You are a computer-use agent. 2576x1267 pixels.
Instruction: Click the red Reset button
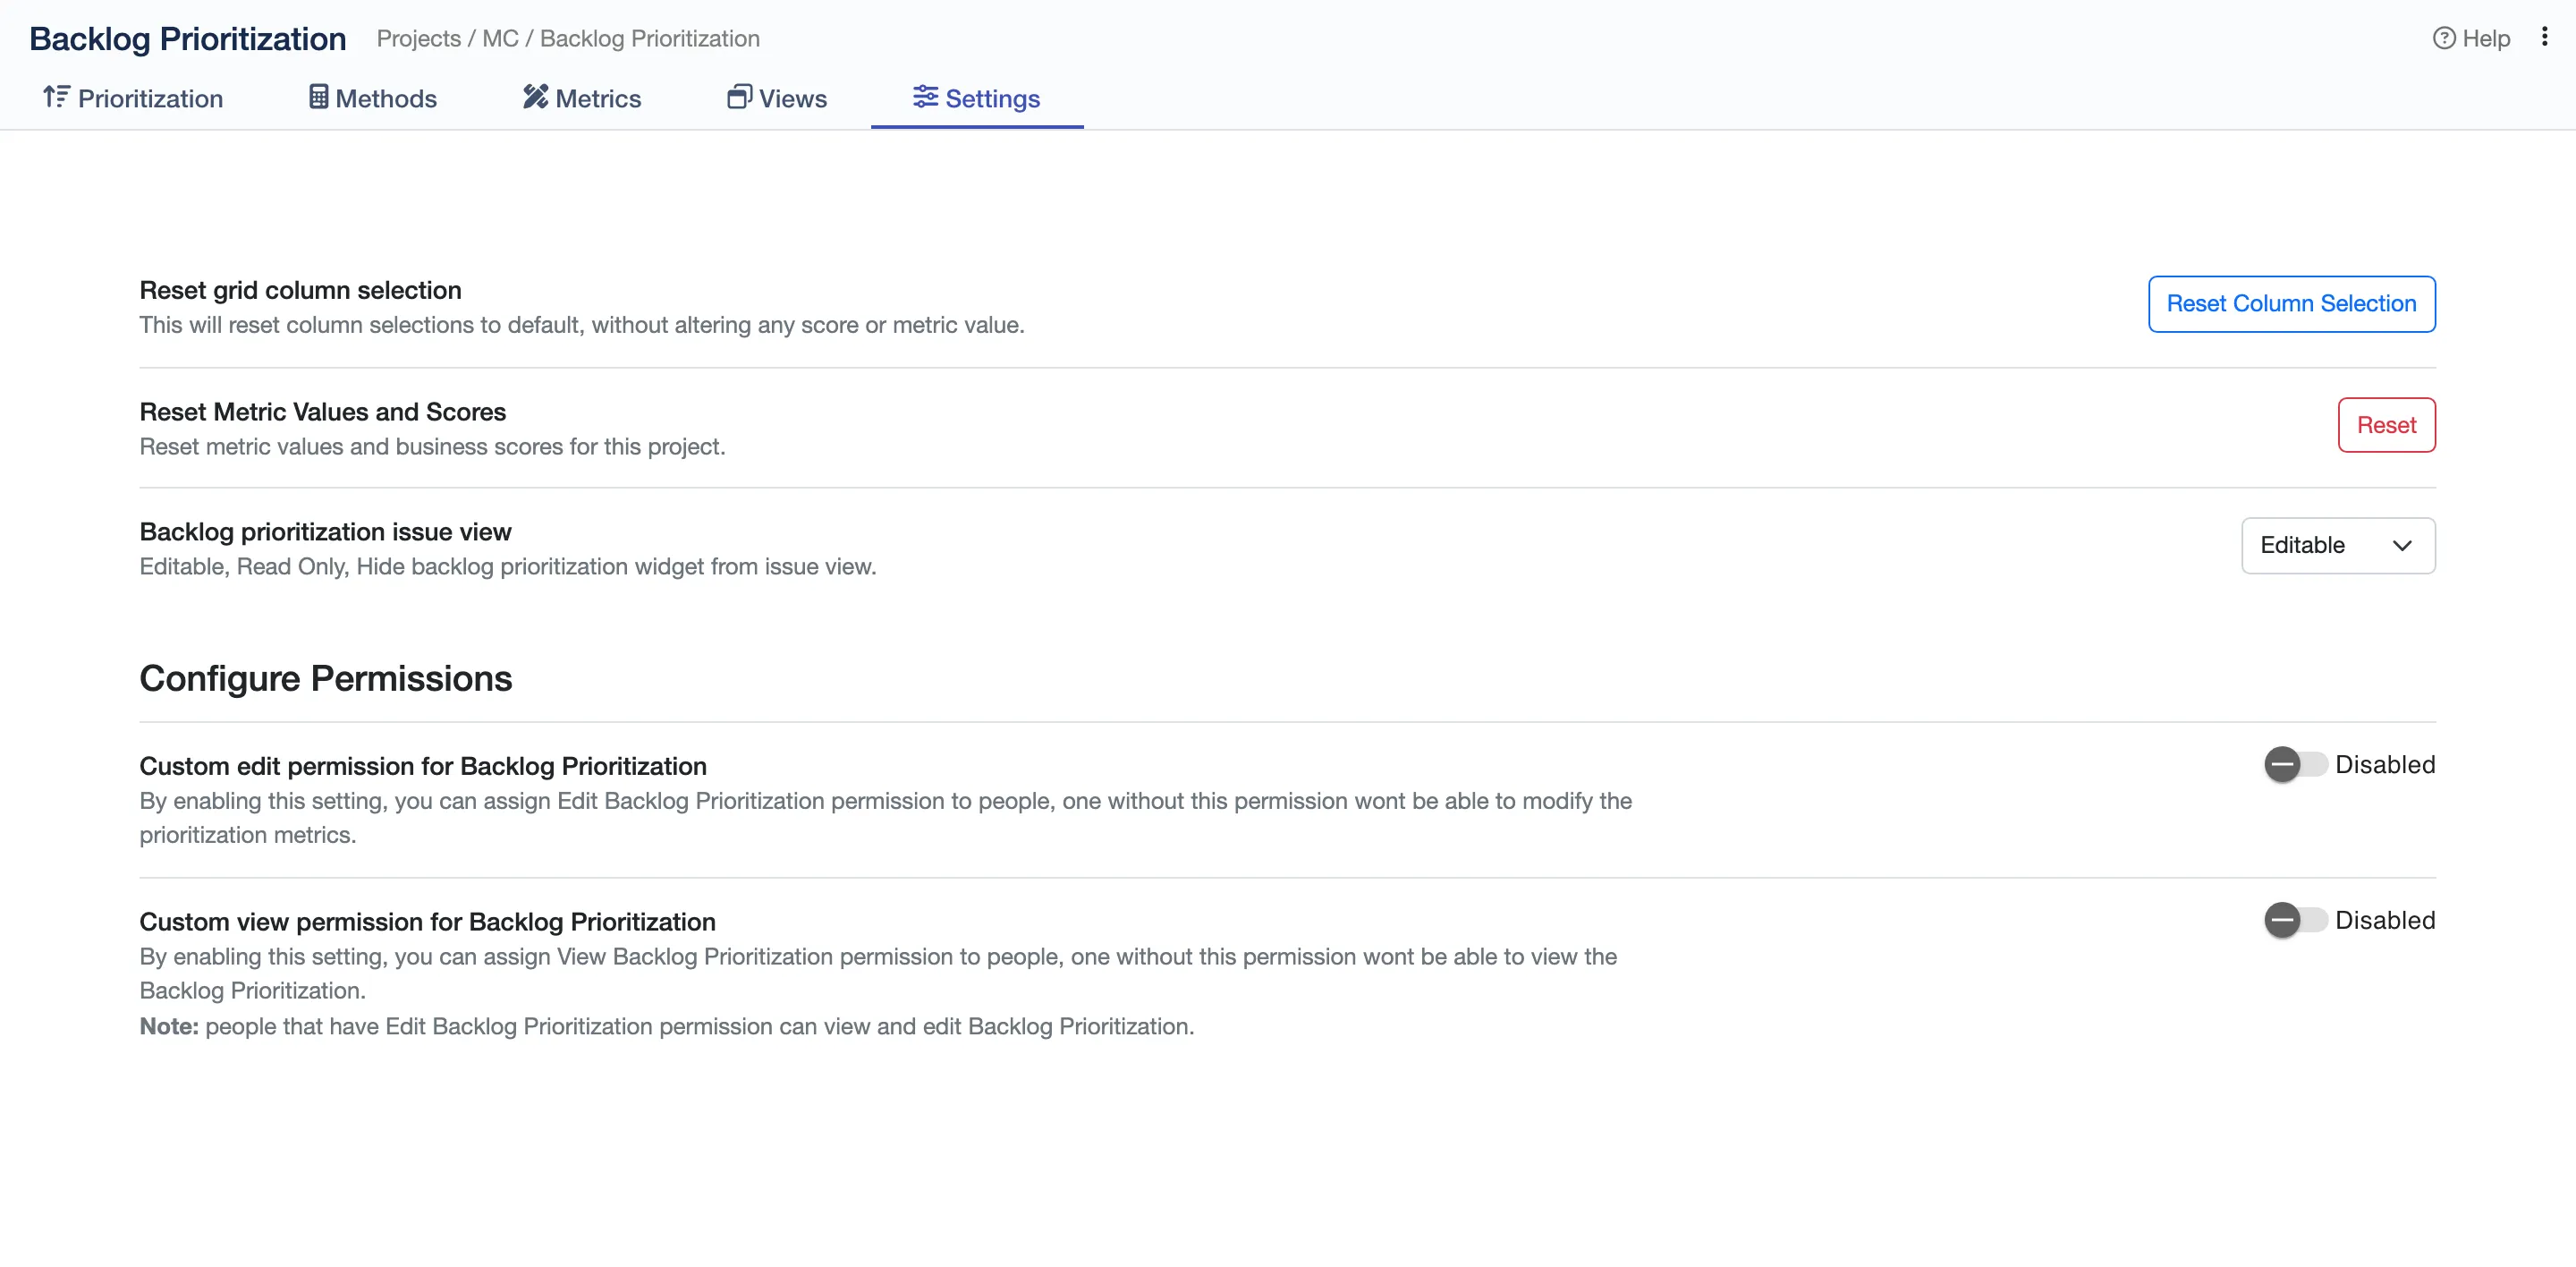pos(2386,425)
